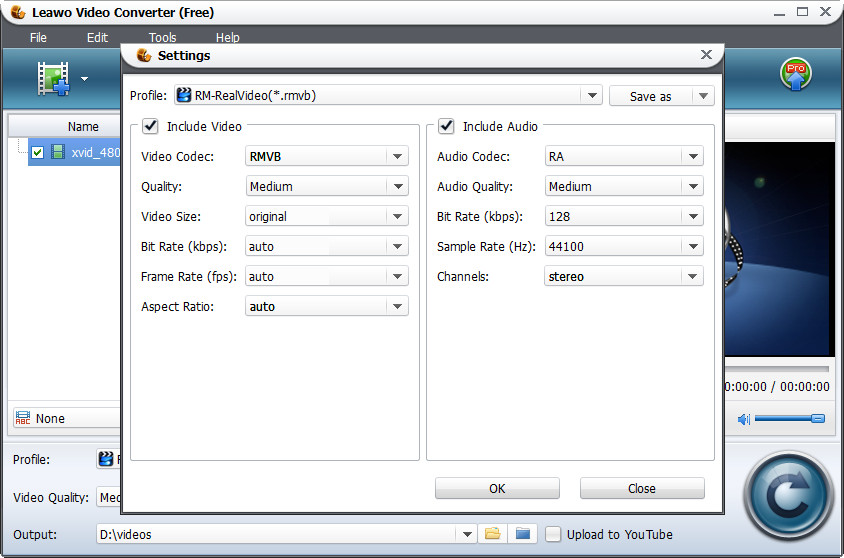Toggle Include Video checkbox

tap(150, 126)
